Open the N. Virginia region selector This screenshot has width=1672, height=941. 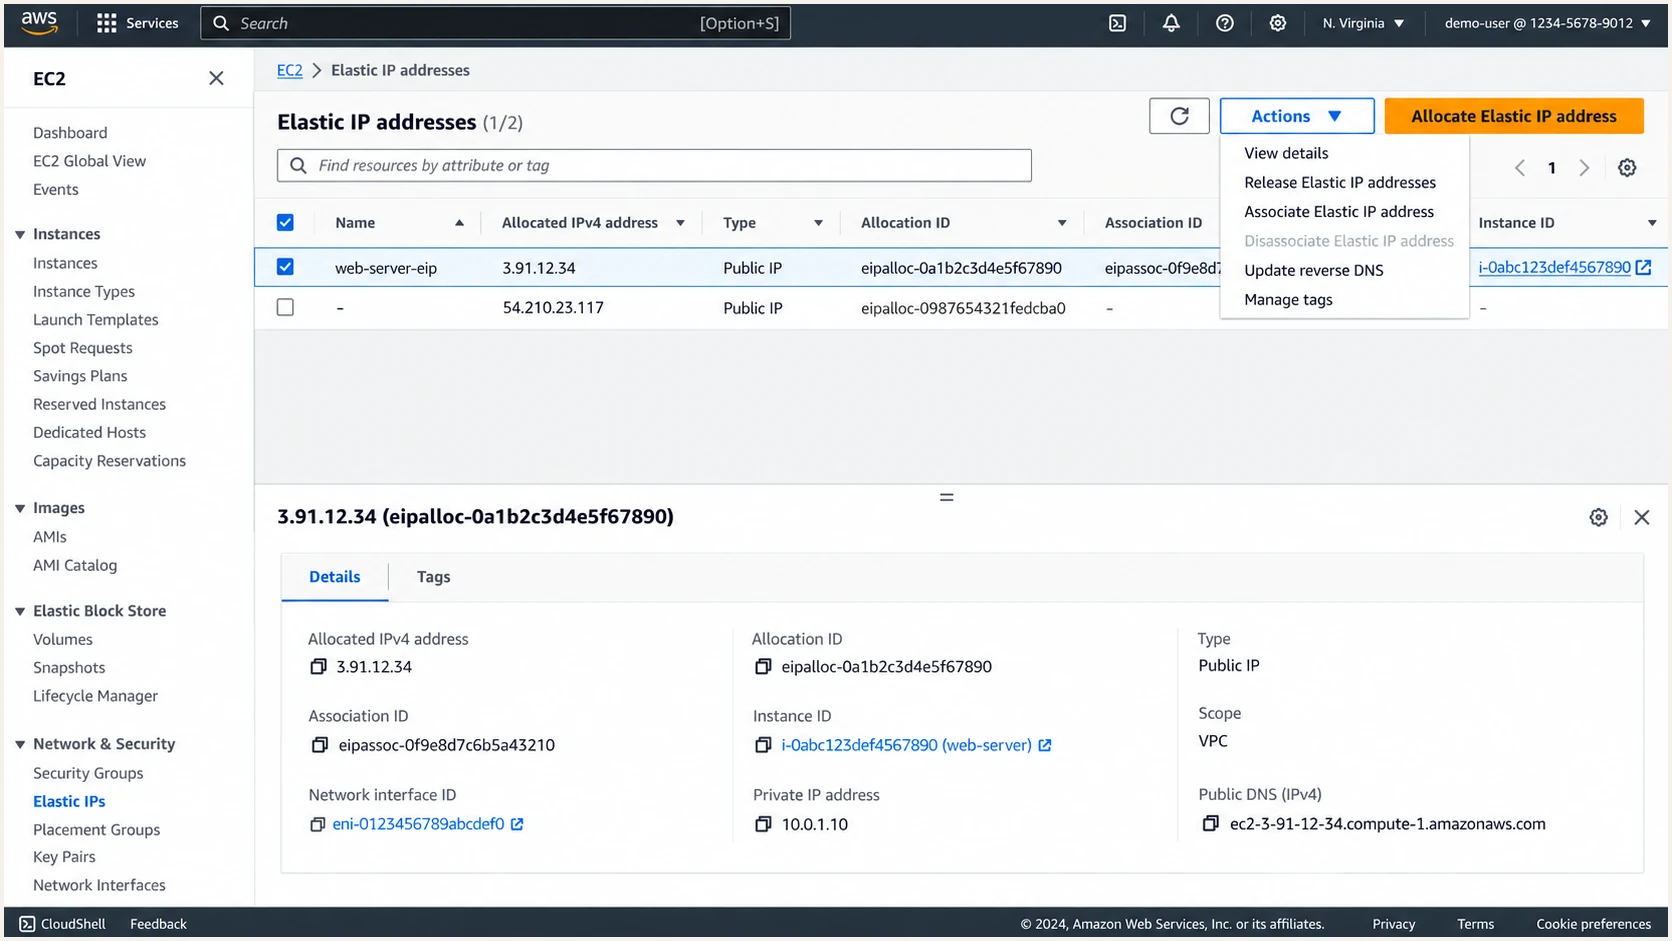[x=1363, y=23]
